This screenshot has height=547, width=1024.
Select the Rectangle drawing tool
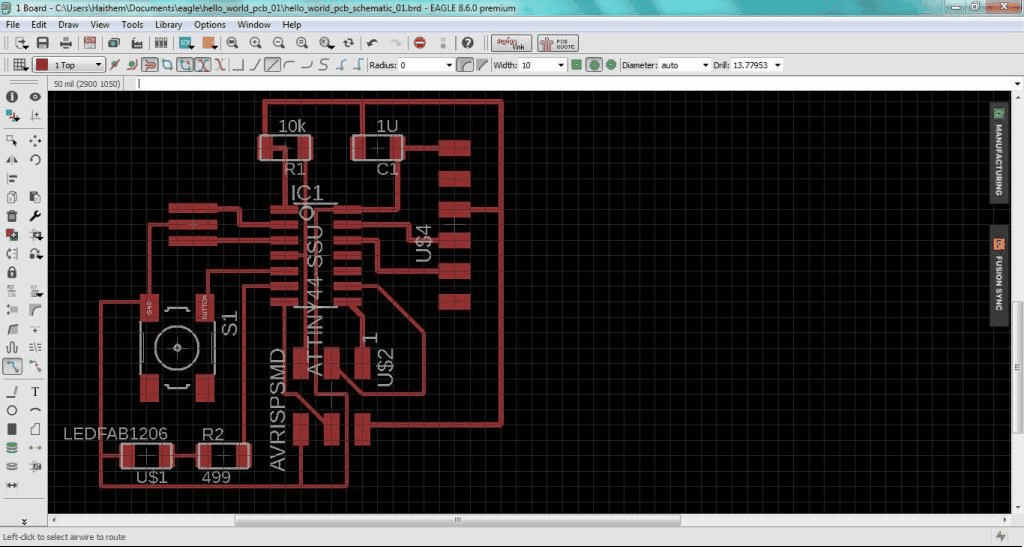pos(12,429)
